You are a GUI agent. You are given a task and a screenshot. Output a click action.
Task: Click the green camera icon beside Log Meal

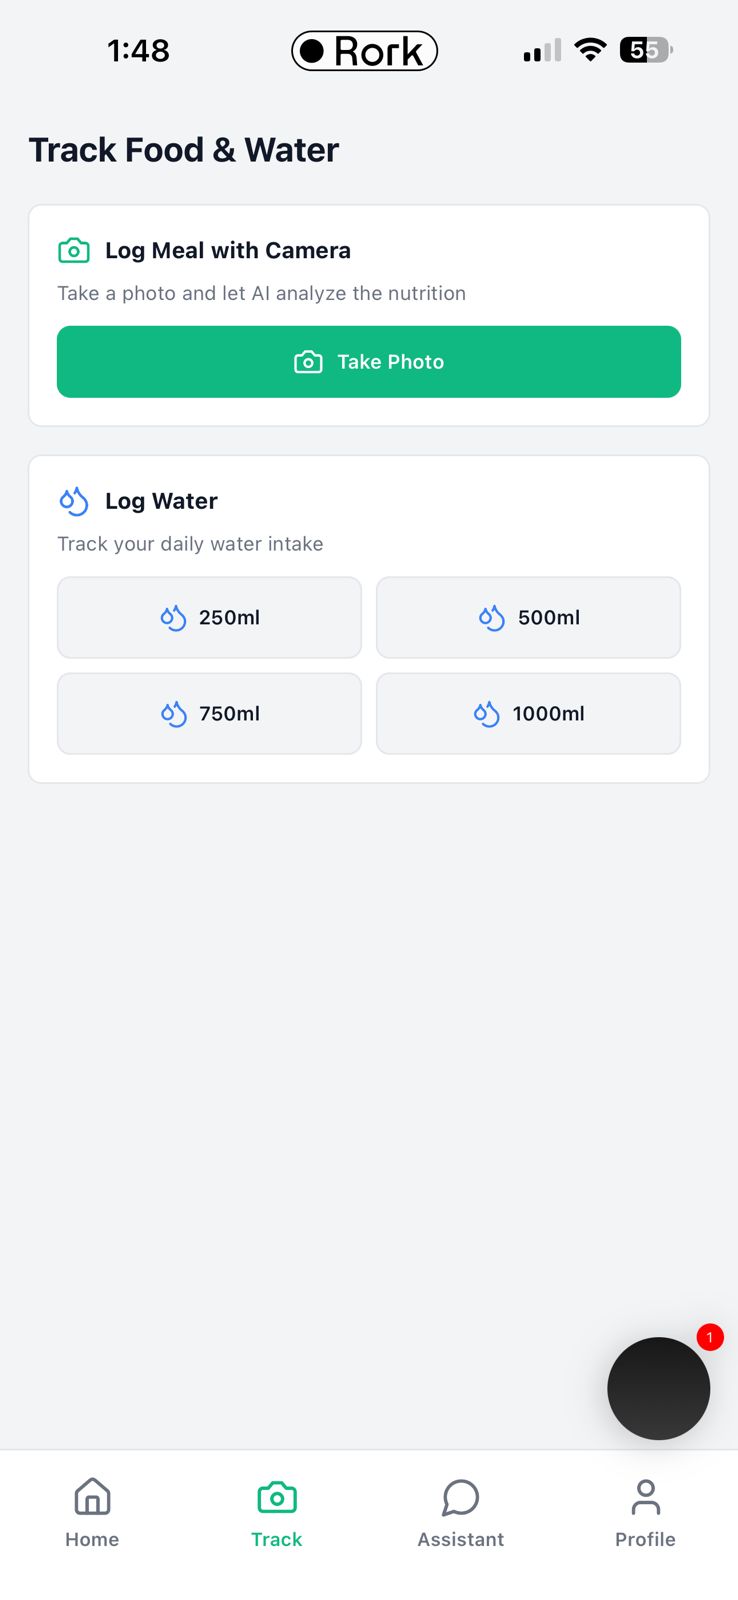click(74, 251)
